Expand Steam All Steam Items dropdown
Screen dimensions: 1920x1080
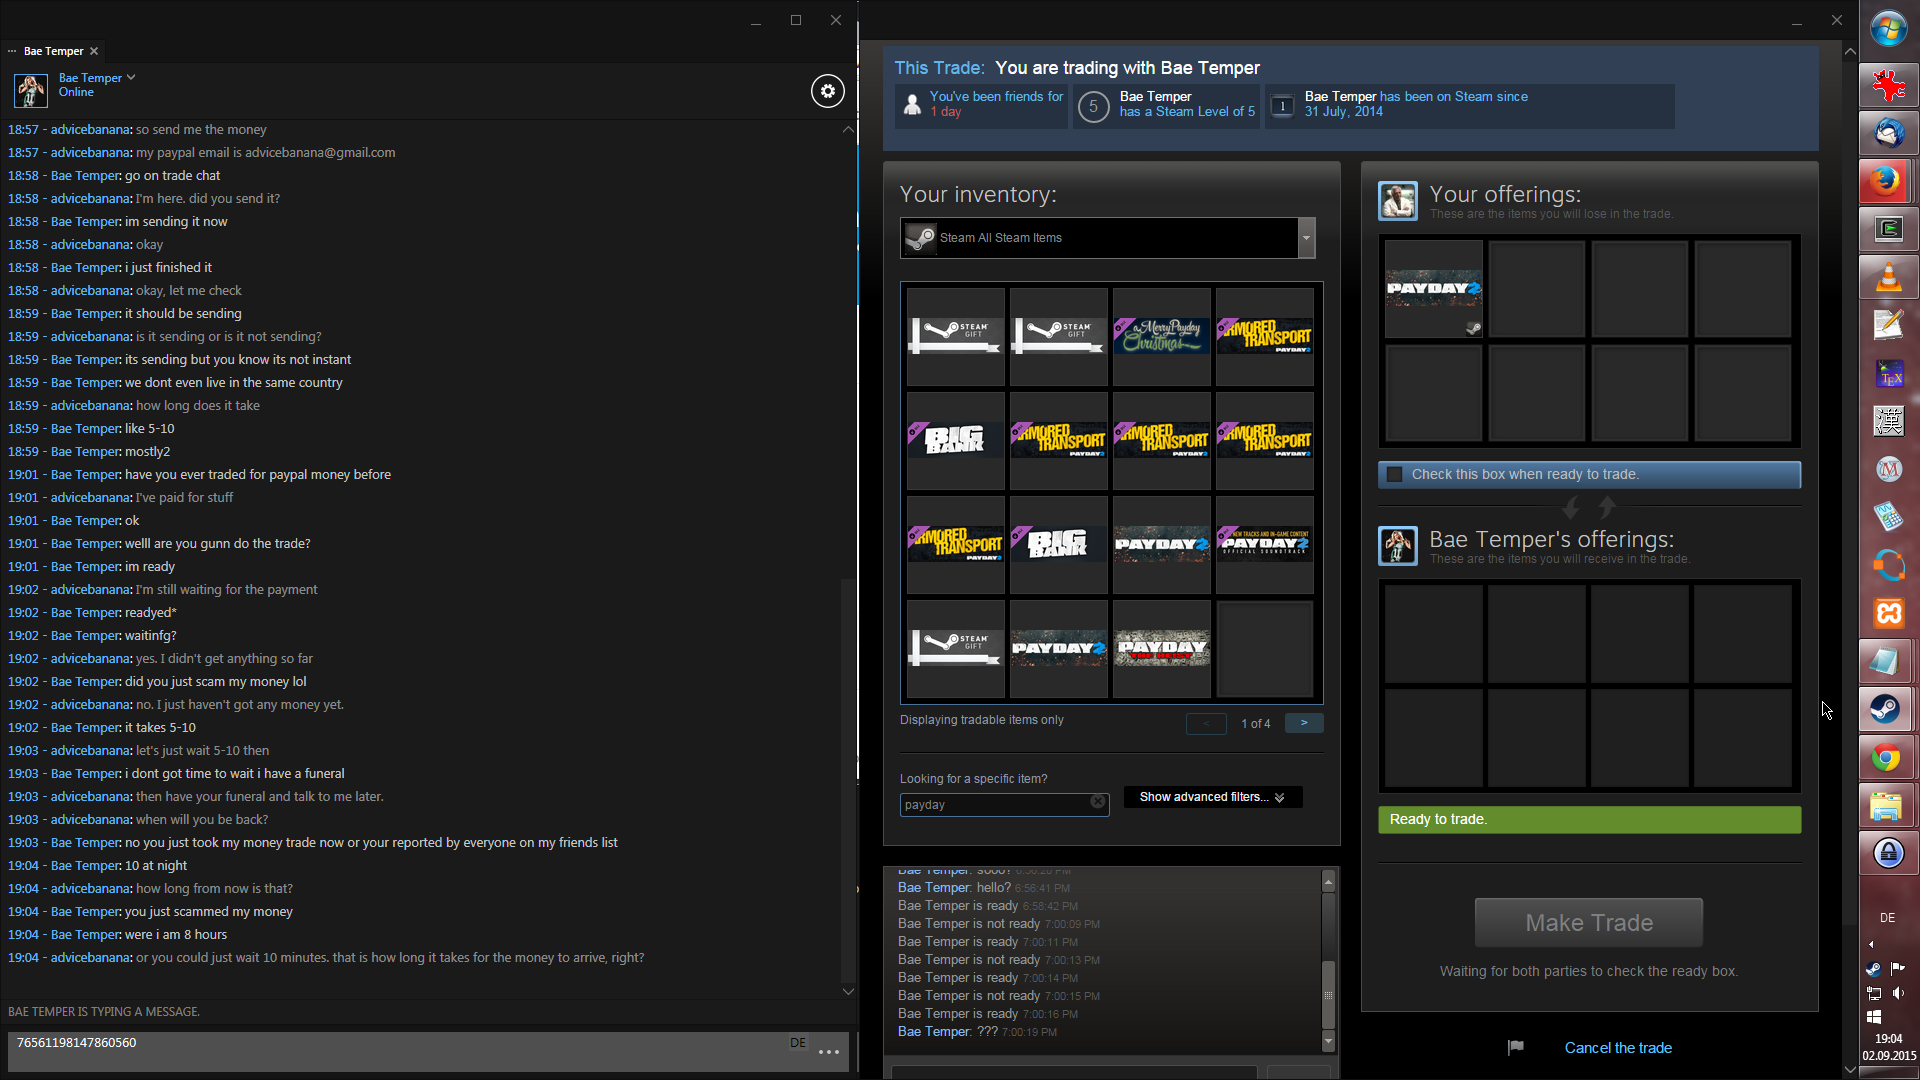[1305, 238]
